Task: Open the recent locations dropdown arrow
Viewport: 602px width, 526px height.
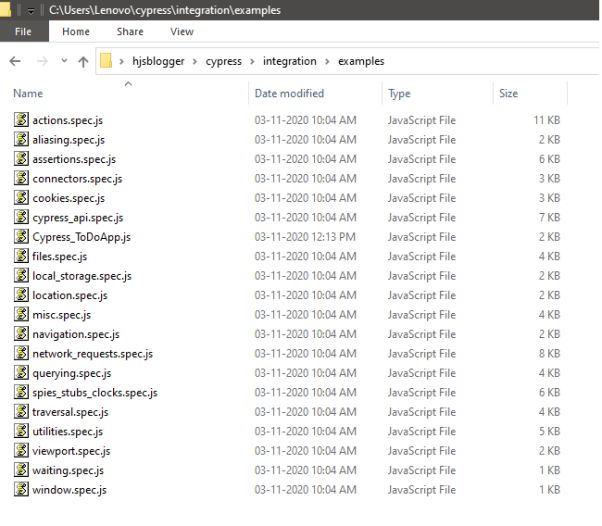Action: click(x=63, y=62)
